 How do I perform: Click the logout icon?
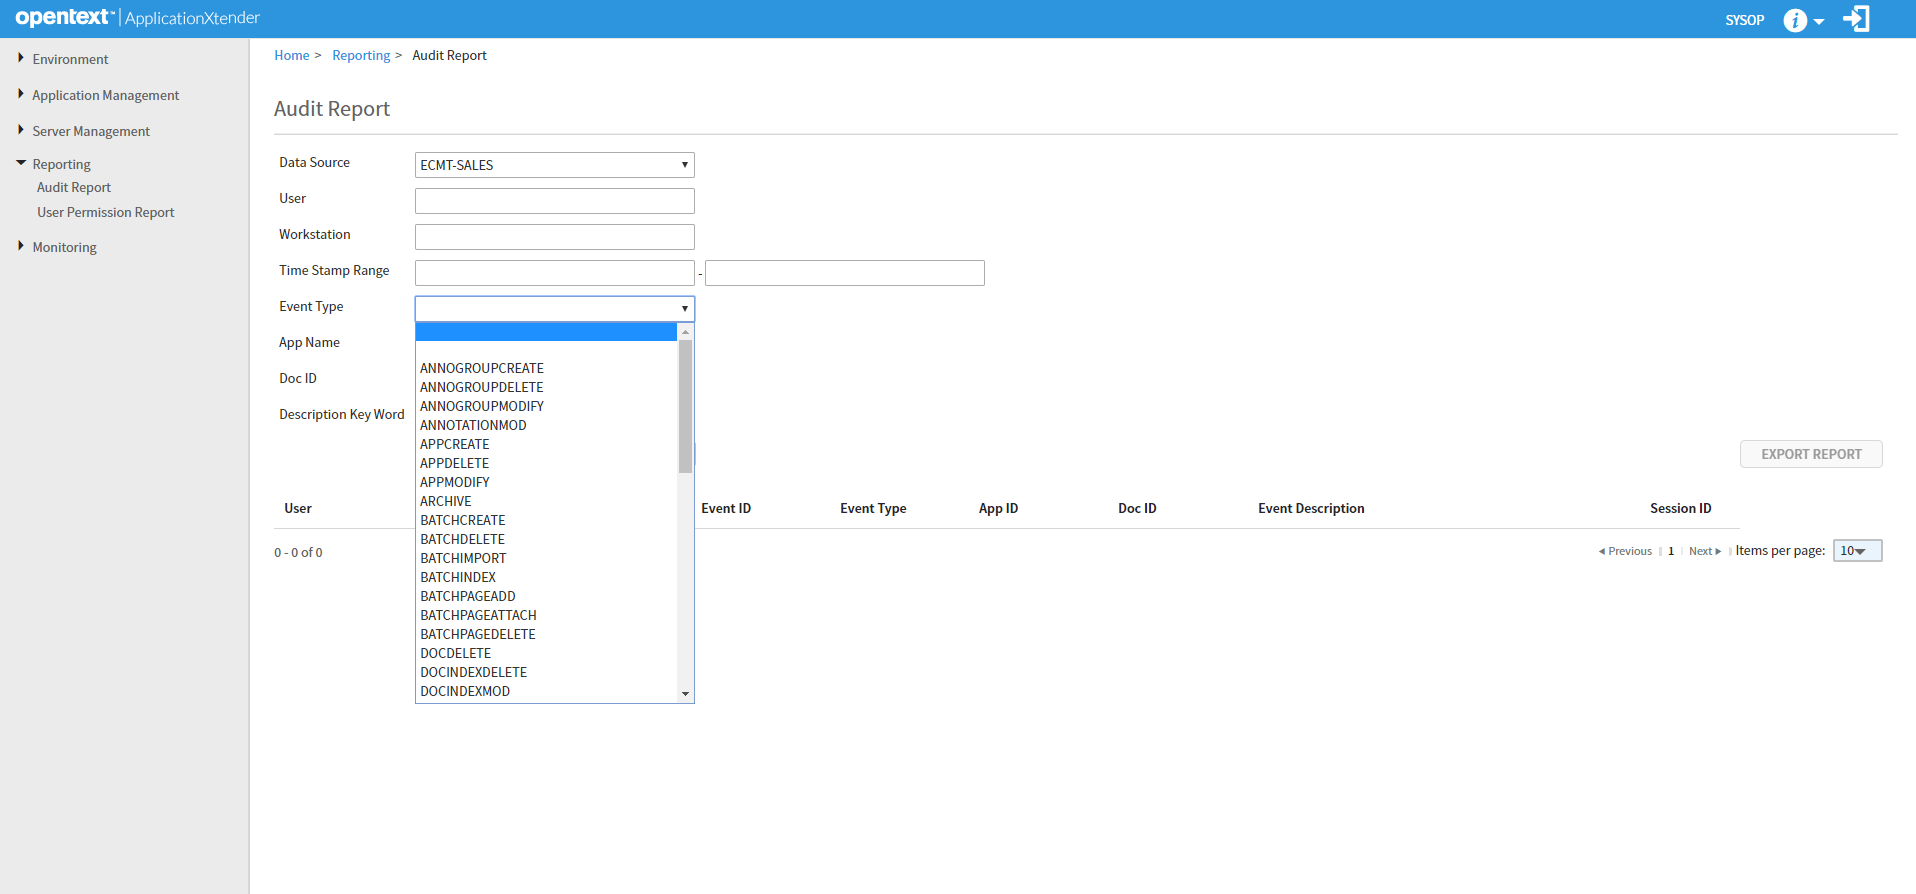[x=1856, y=19]
